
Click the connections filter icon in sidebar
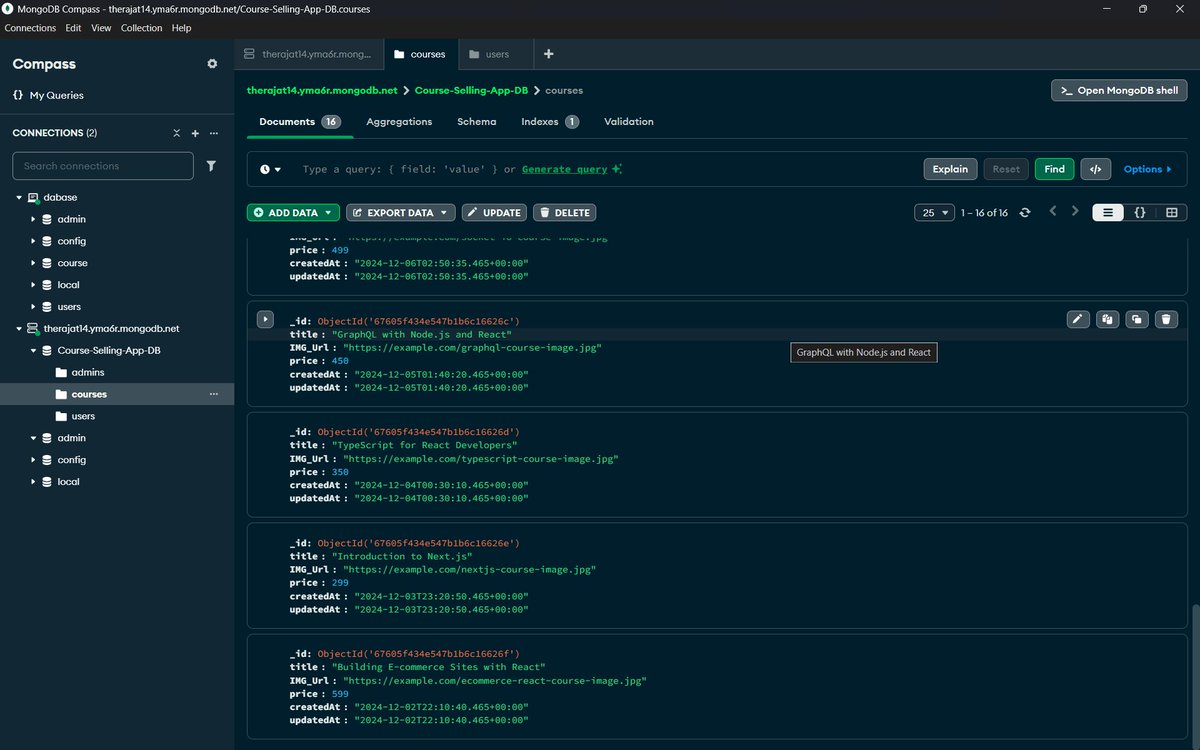pyautogui.click(x=211, y=165)
